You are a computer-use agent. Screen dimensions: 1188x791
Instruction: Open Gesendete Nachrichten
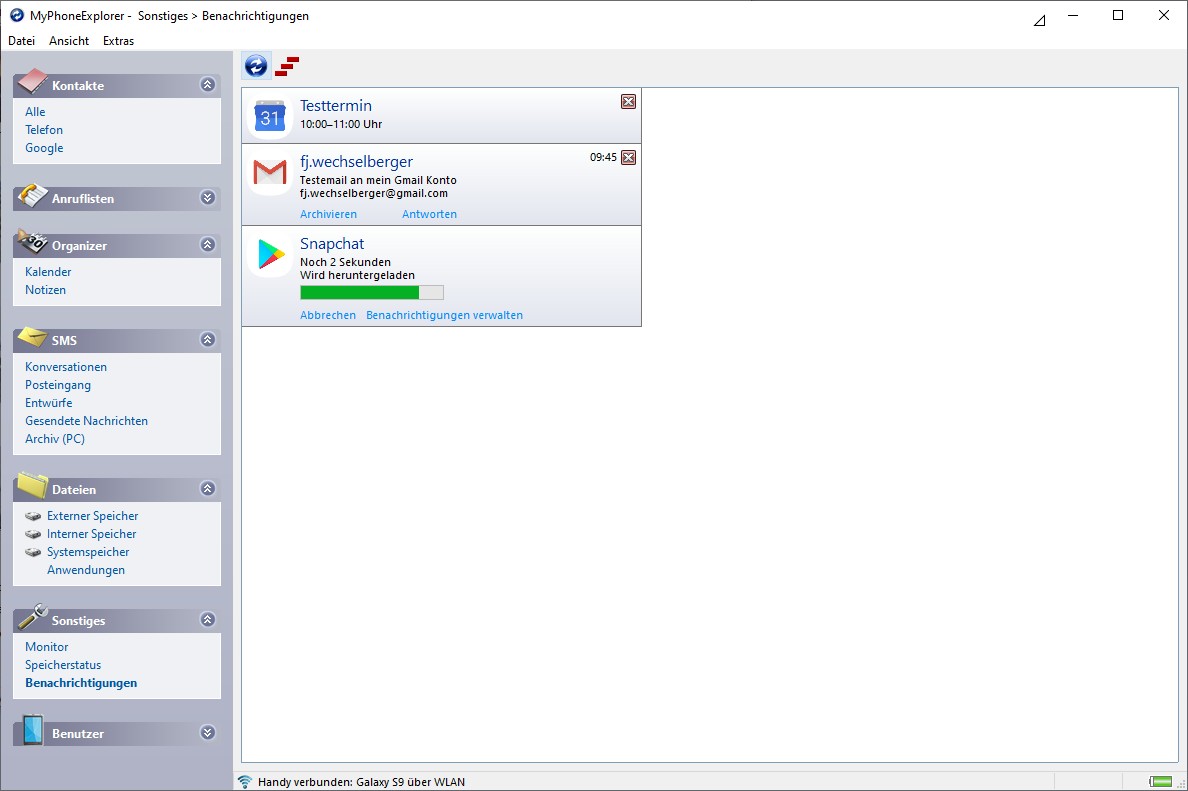(86, 421)
